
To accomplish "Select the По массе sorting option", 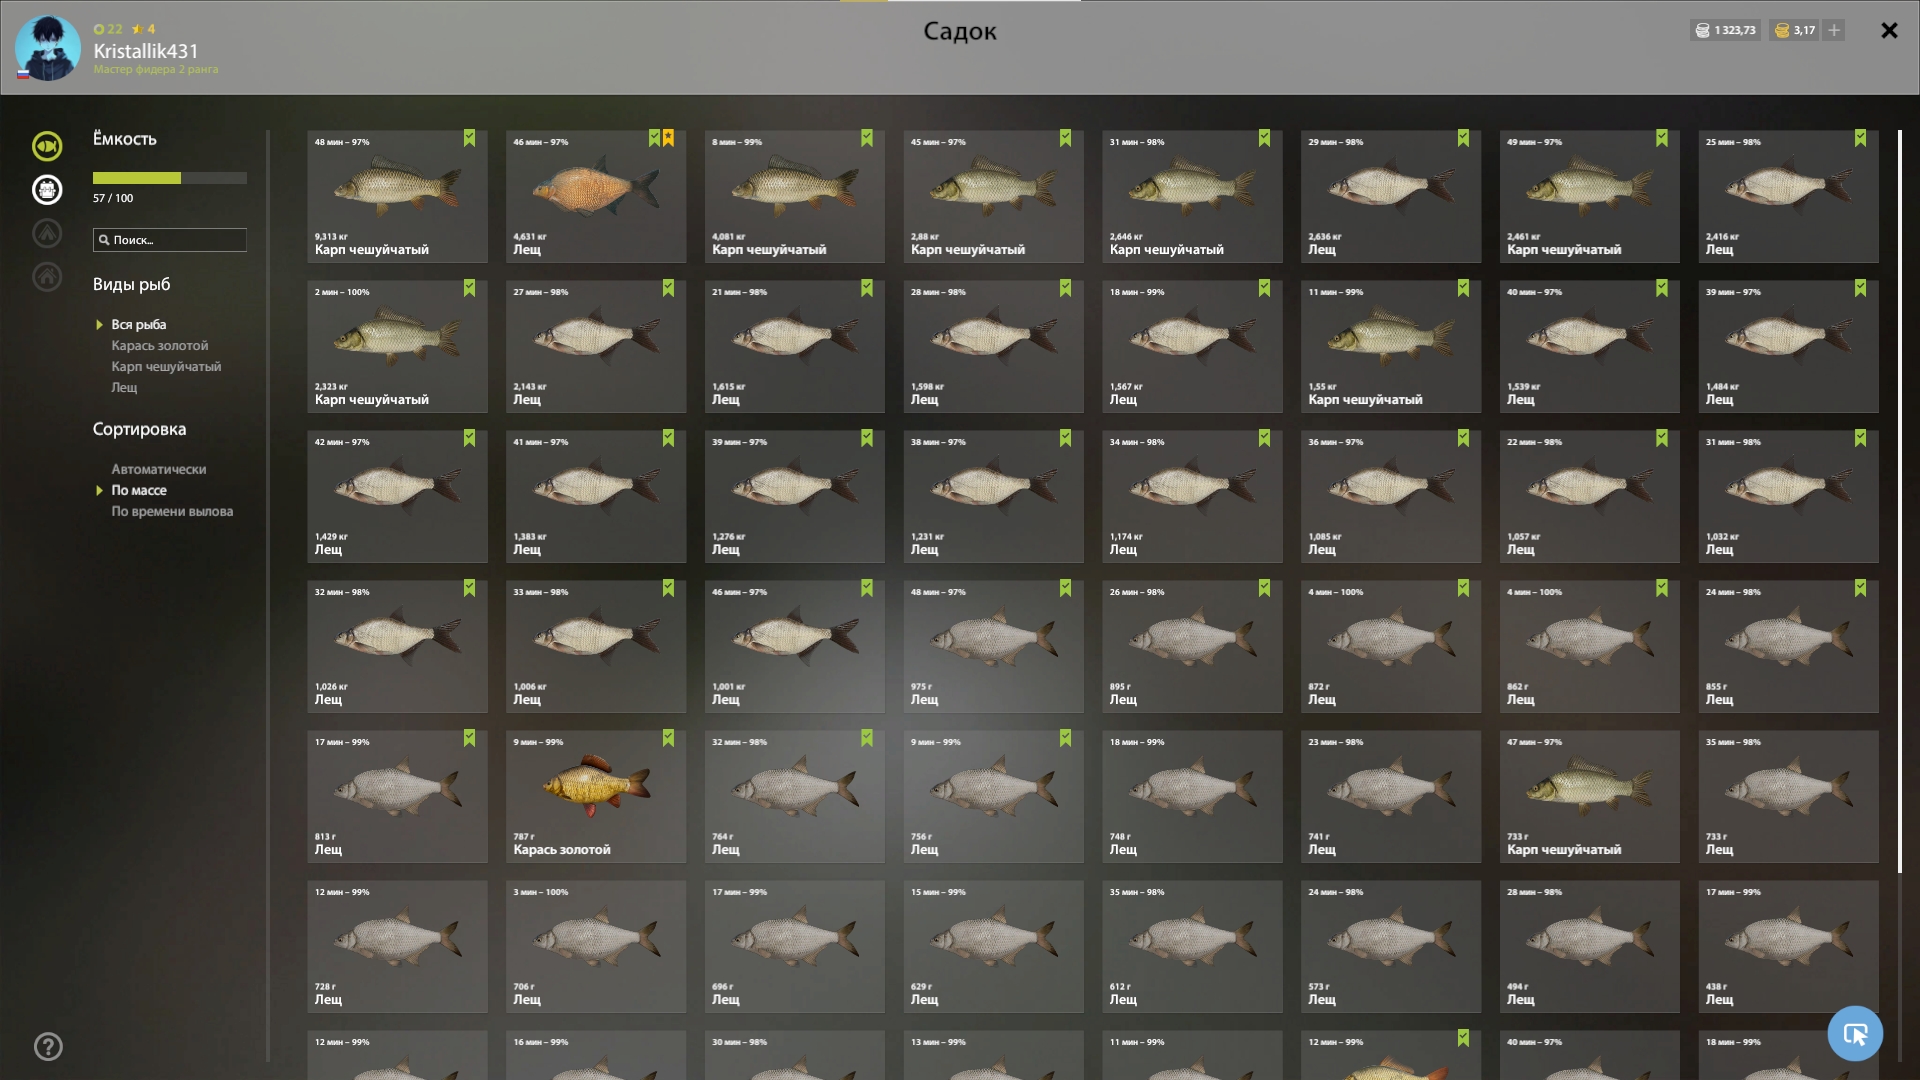I will coord(139,490).
